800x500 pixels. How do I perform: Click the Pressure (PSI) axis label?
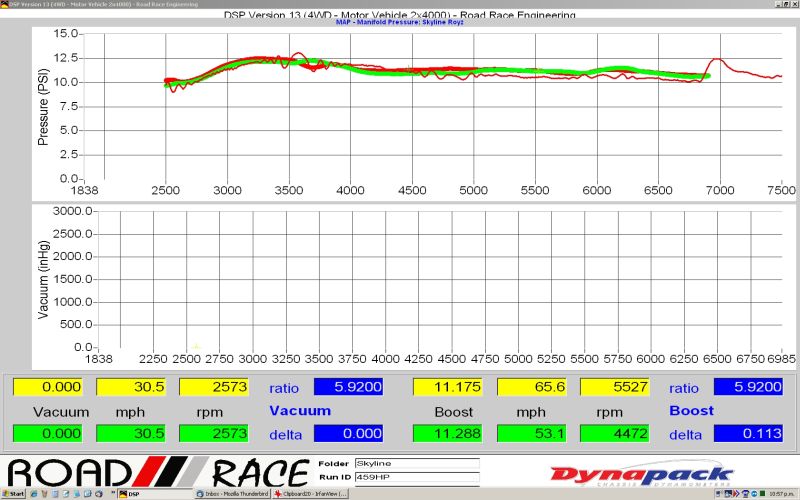point(43,107)
